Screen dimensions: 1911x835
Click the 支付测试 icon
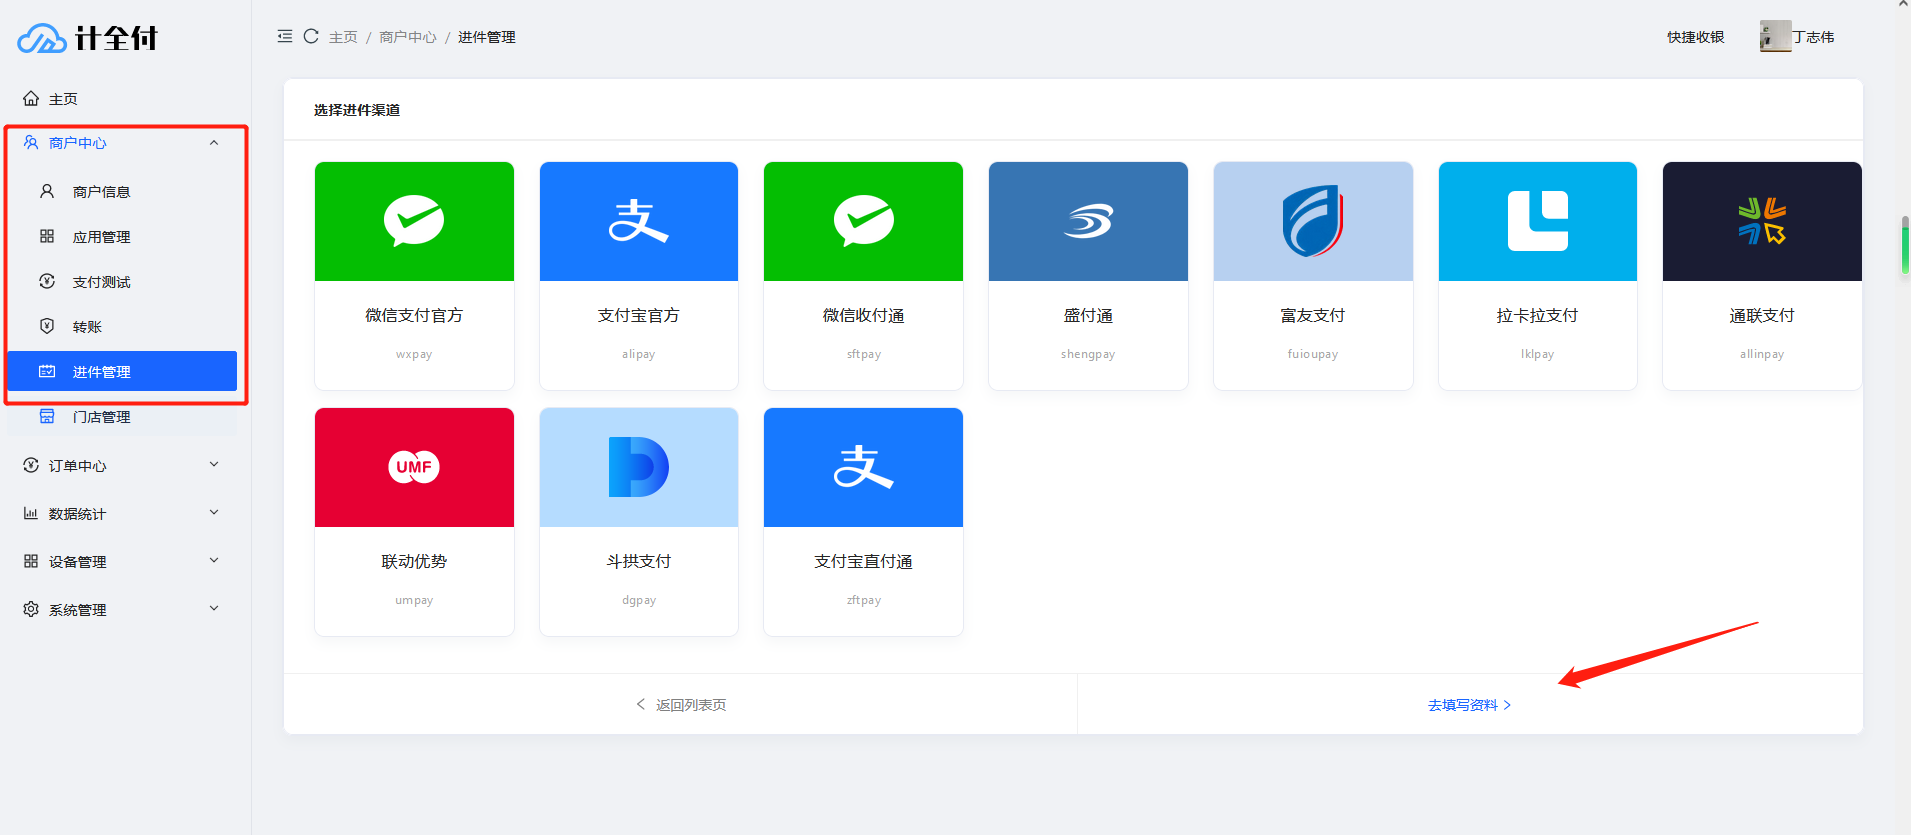pos(47,281)
